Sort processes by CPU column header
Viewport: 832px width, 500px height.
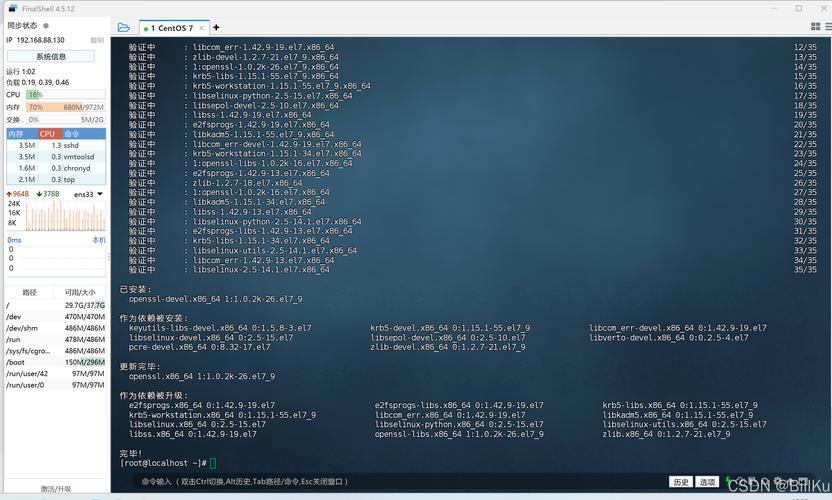point(47,133)
